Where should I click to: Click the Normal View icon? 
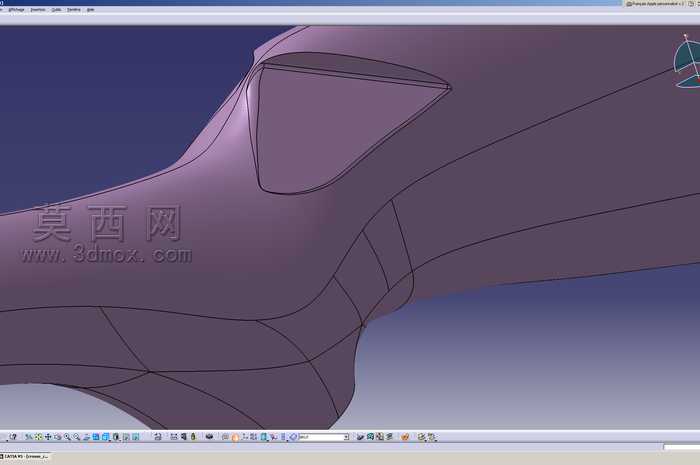[x=86, y=437]
